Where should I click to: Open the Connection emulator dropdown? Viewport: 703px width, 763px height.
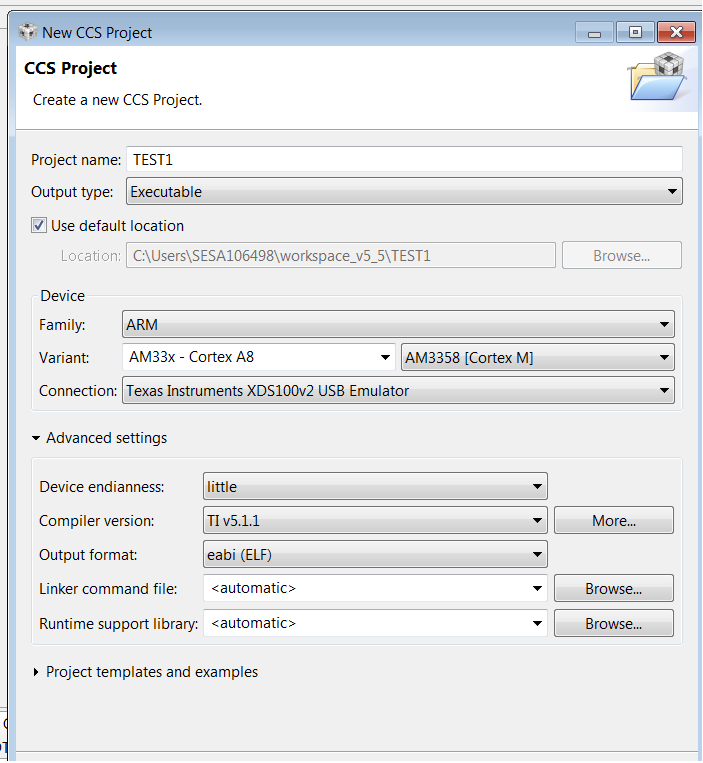click(x=398, y=390)
